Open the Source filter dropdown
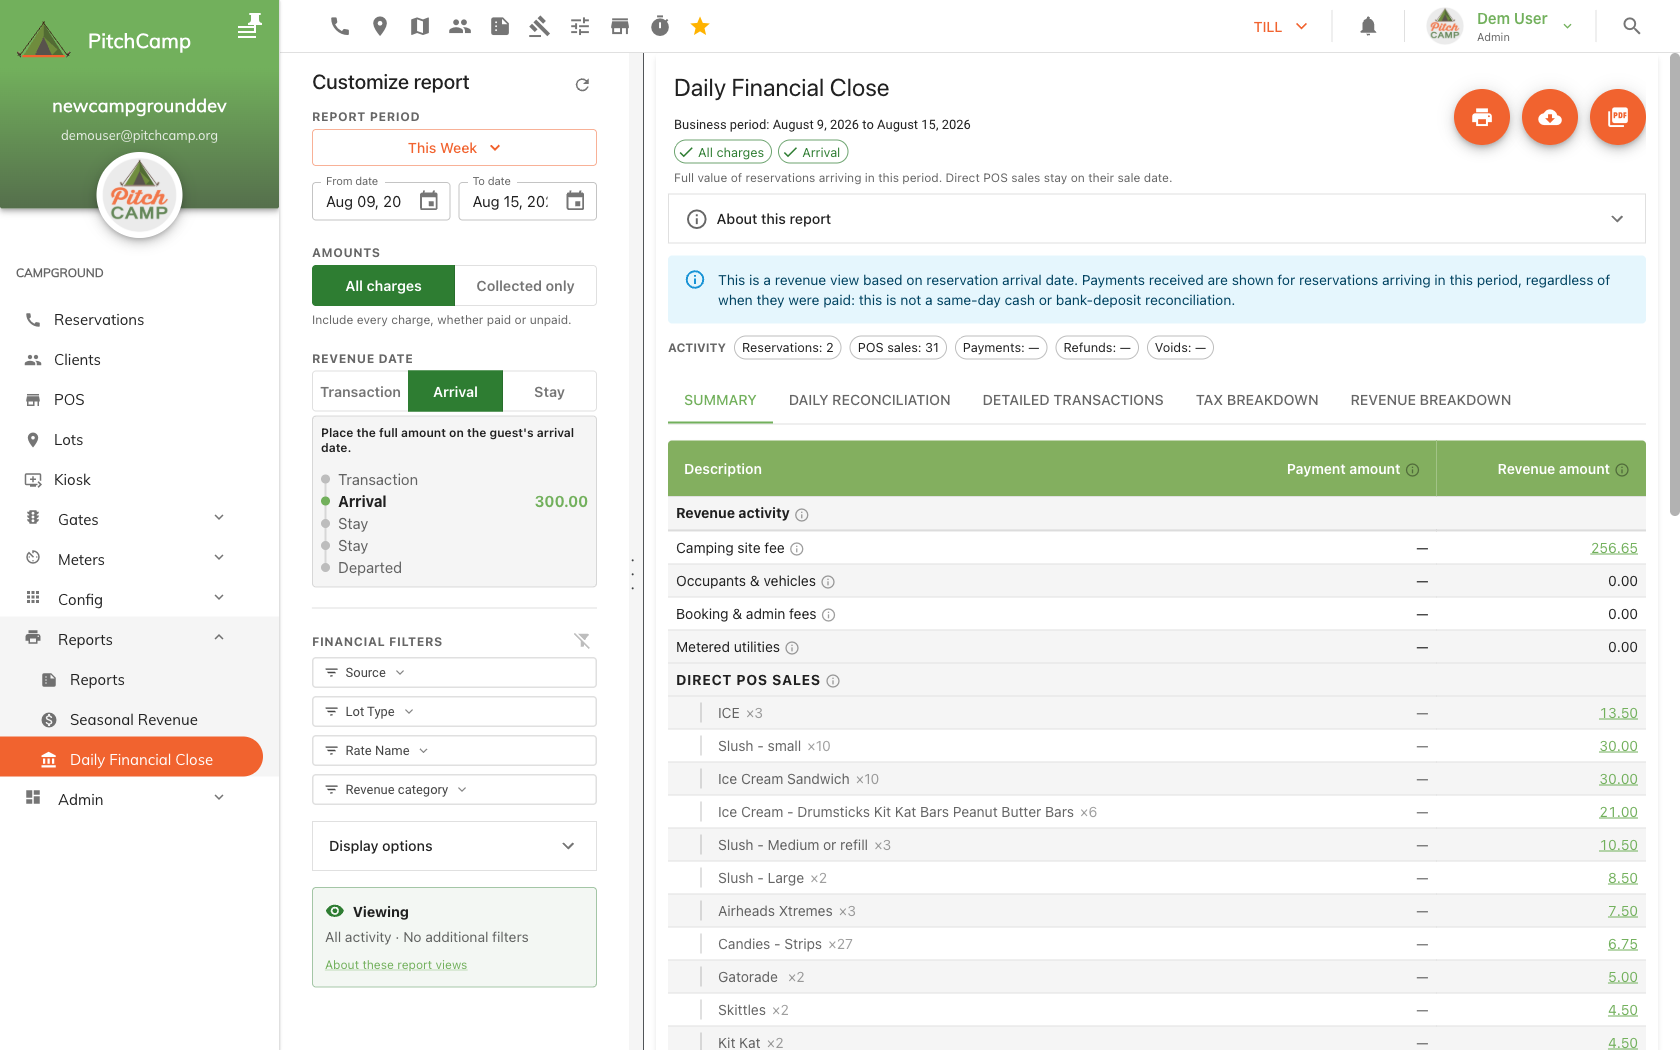 [x=454, y=673]
